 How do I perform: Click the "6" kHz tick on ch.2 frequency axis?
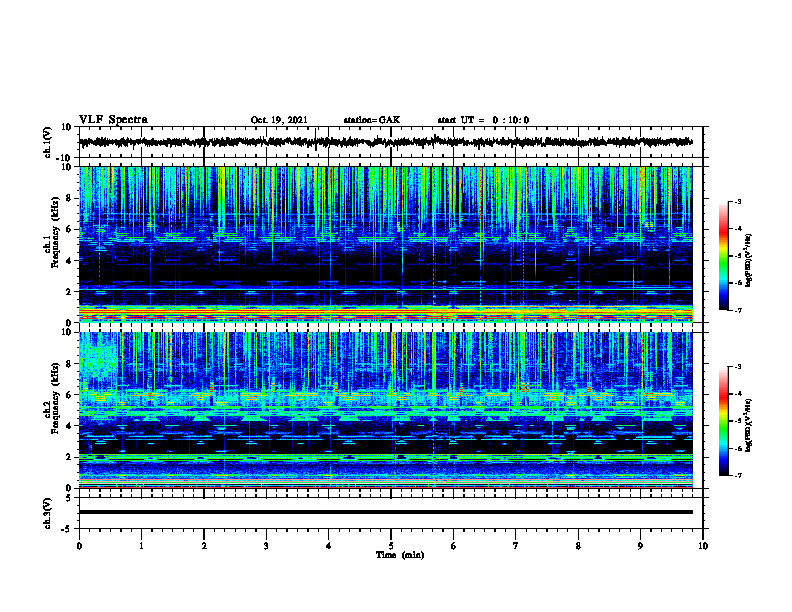point(70,395)
